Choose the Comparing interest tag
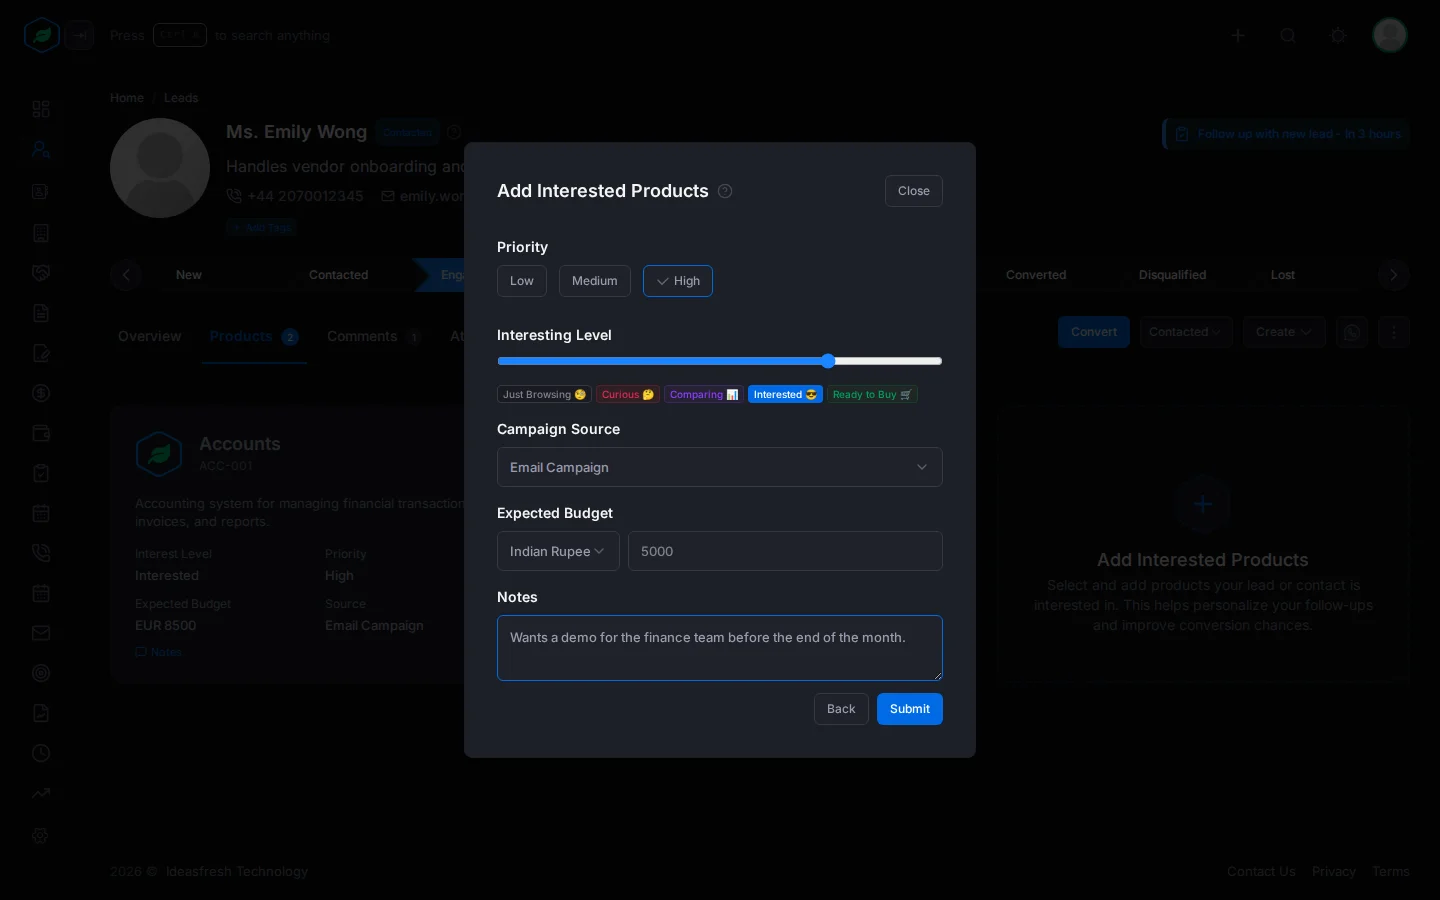Viewport: 1440px width, 900px height. [x=704, y=395]
